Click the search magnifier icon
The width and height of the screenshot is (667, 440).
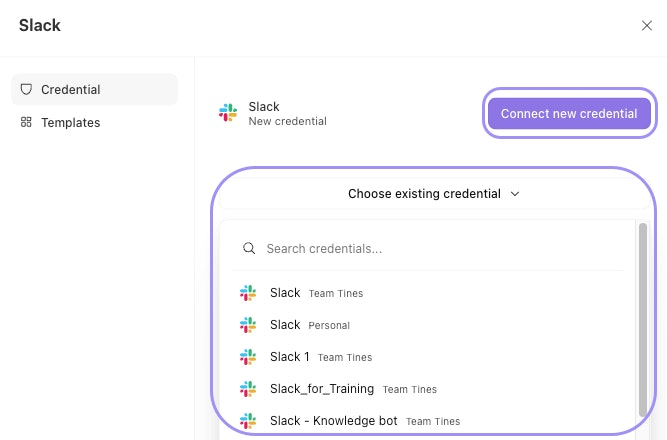click(247, 249)
